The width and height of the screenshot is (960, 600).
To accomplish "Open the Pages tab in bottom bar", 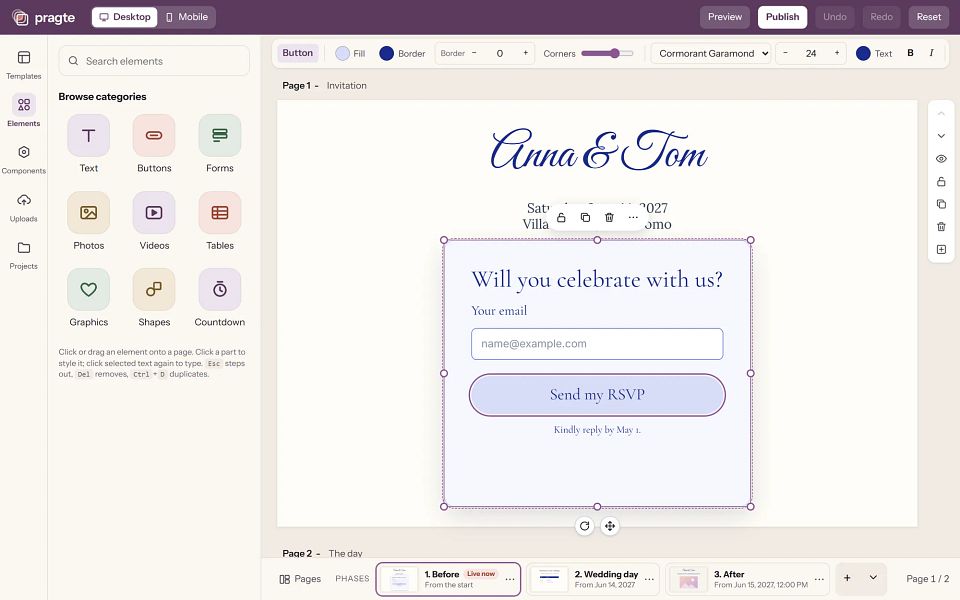I will pyautogui.click(x=300, y=579).
